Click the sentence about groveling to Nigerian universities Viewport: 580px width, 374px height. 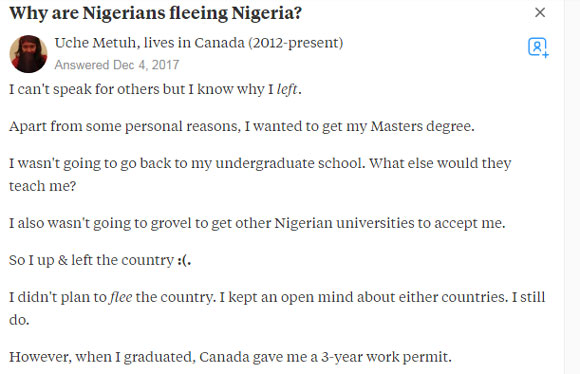pos(257,223)
